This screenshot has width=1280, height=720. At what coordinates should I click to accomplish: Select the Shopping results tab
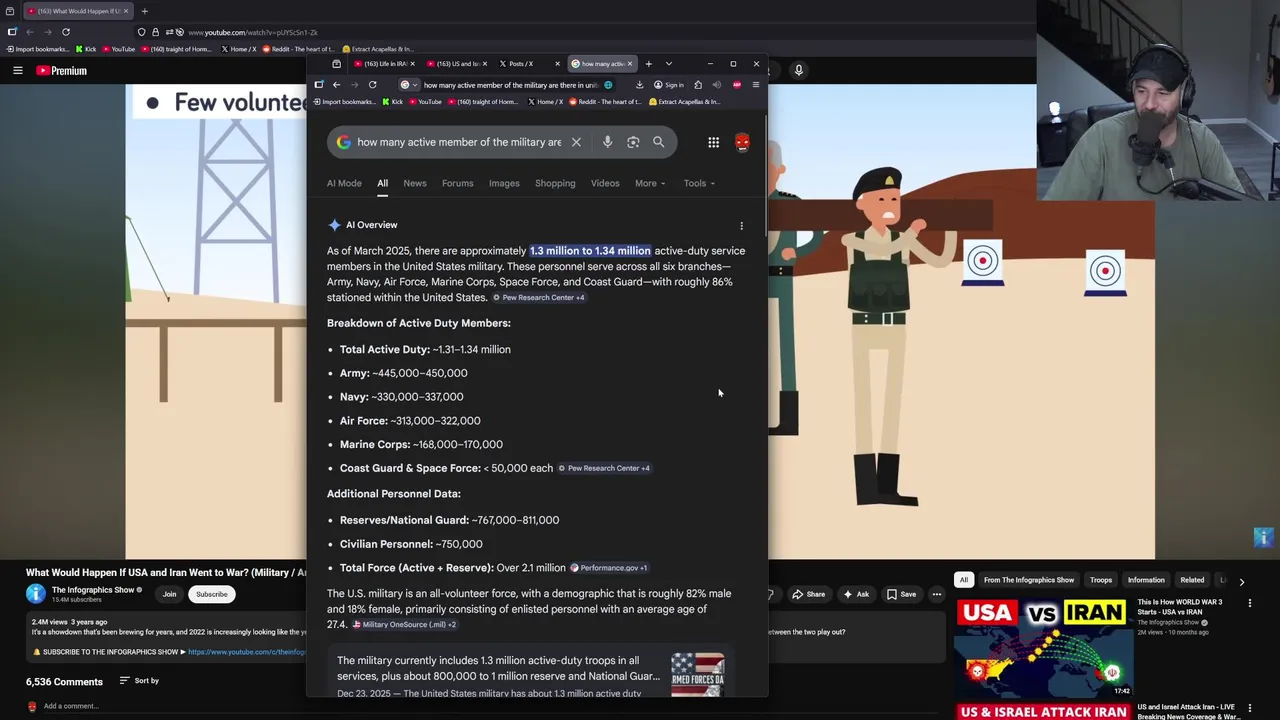555,183
